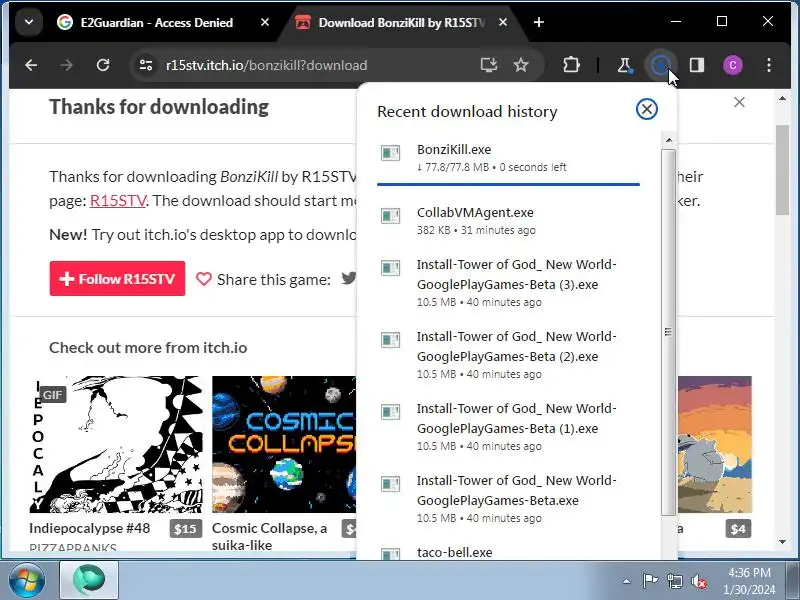The width and height of the screenshot is (800, 600).
Task: Click Tower of God Beta (1).exe icon
Action: click(391, 411)
